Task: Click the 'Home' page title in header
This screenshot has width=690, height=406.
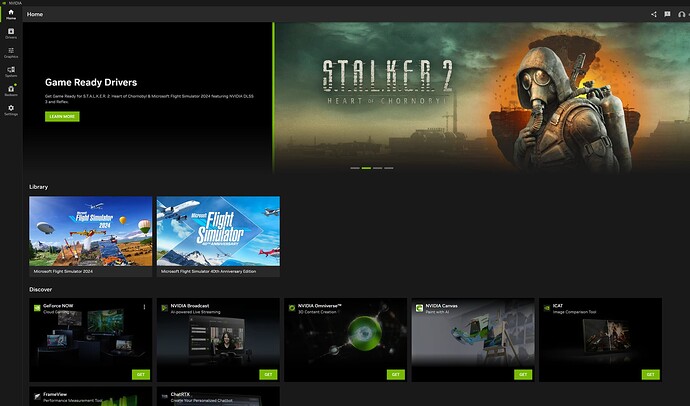Action: (35, 14)
